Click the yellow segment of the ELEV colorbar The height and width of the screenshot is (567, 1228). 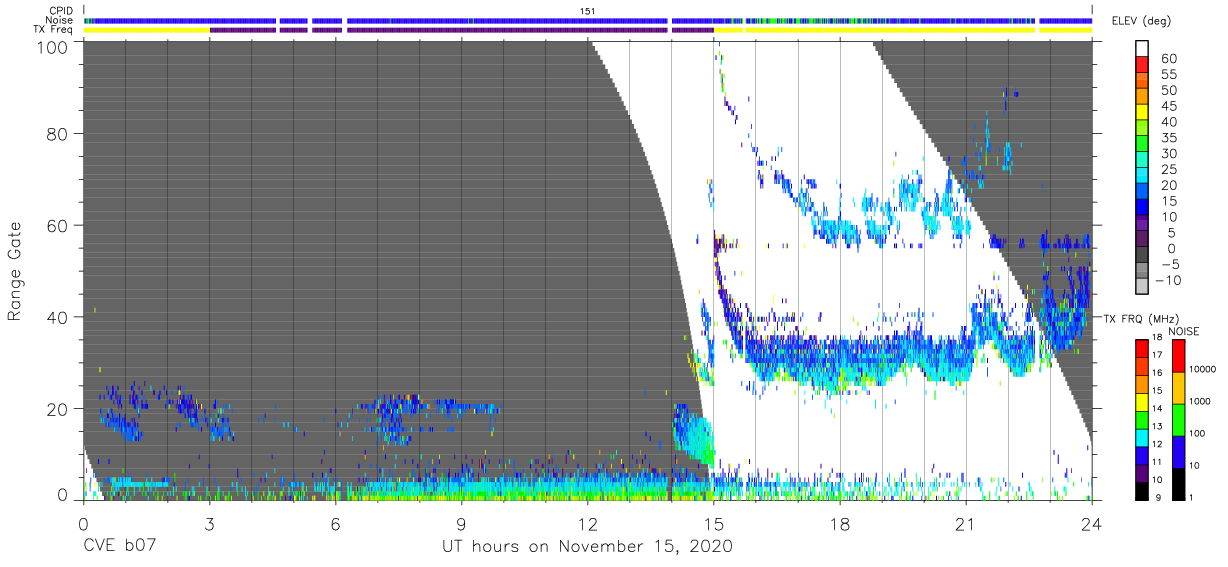pyautogui.click(x=1142, y=113)
